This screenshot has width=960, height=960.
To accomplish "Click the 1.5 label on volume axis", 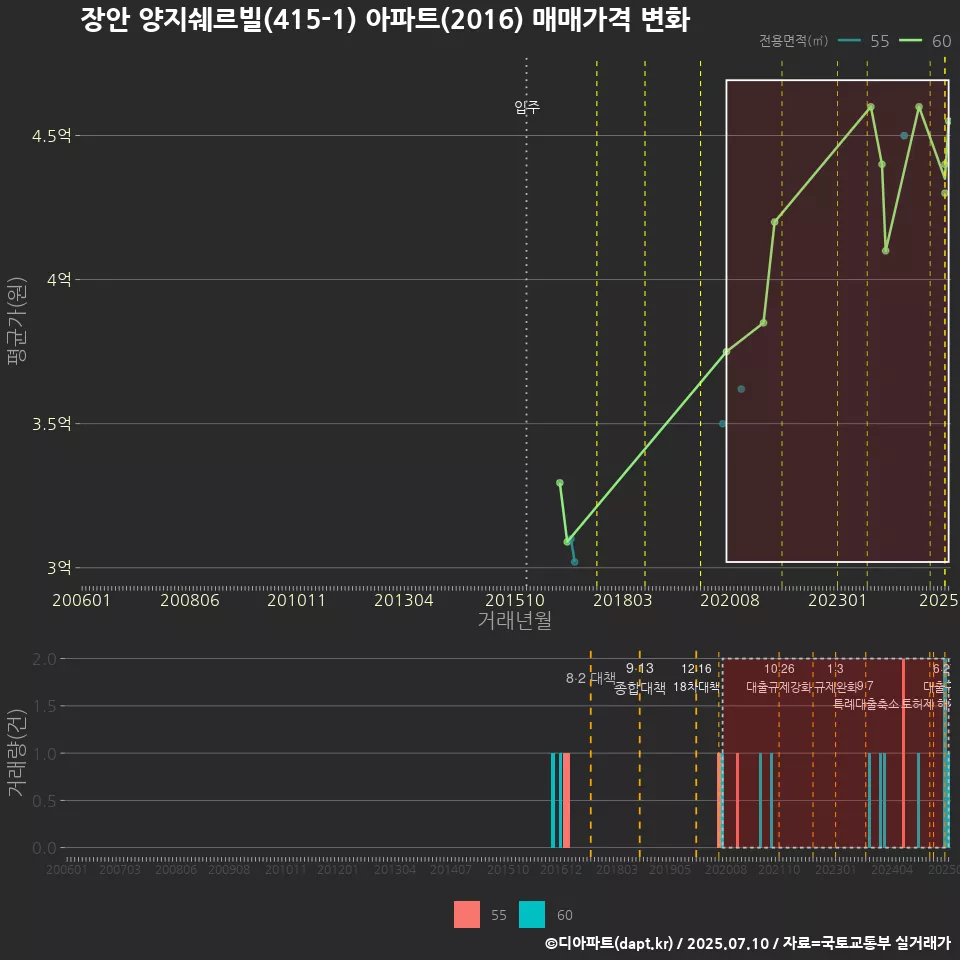I will 44,707.
